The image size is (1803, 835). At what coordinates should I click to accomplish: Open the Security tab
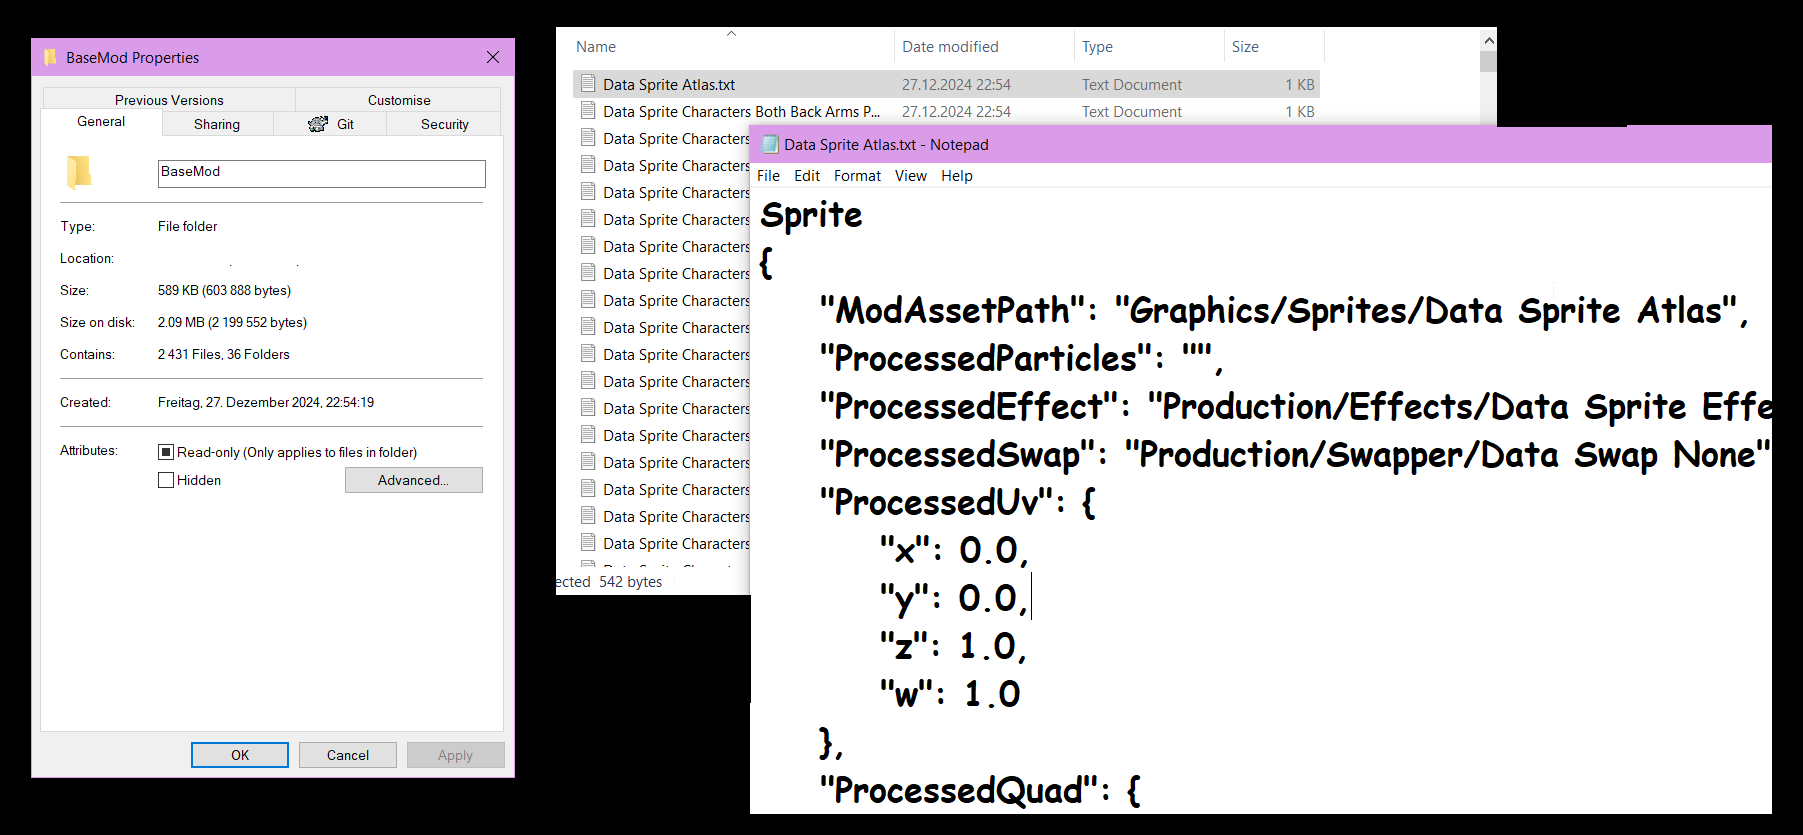pyautogui.click(x=445, y=124)
